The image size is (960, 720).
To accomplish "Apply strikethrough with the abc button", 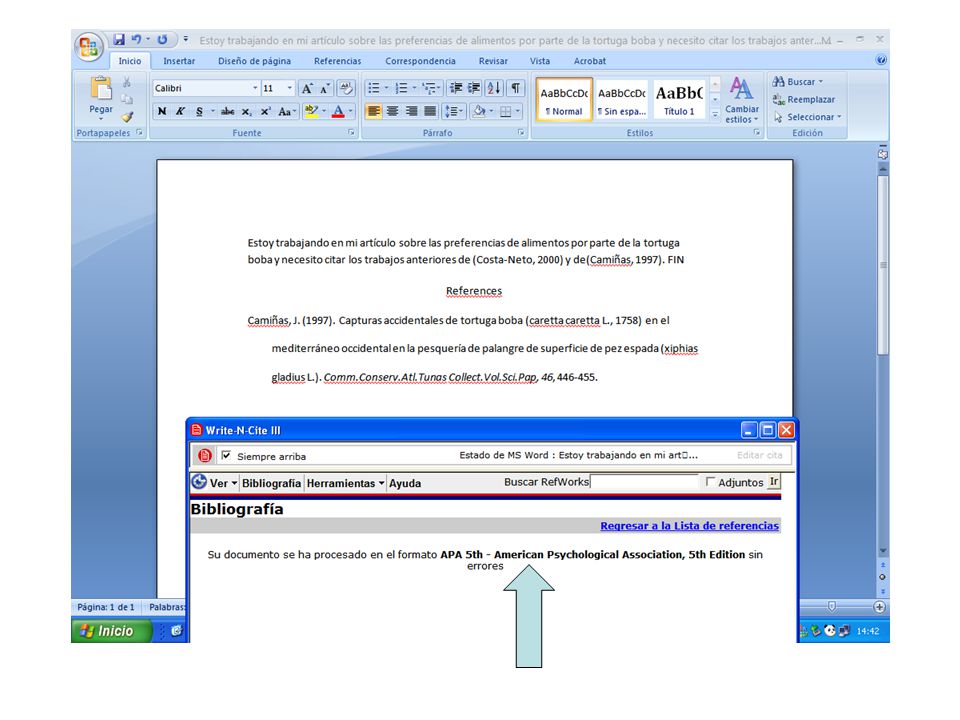I will (x=228, y=111).
